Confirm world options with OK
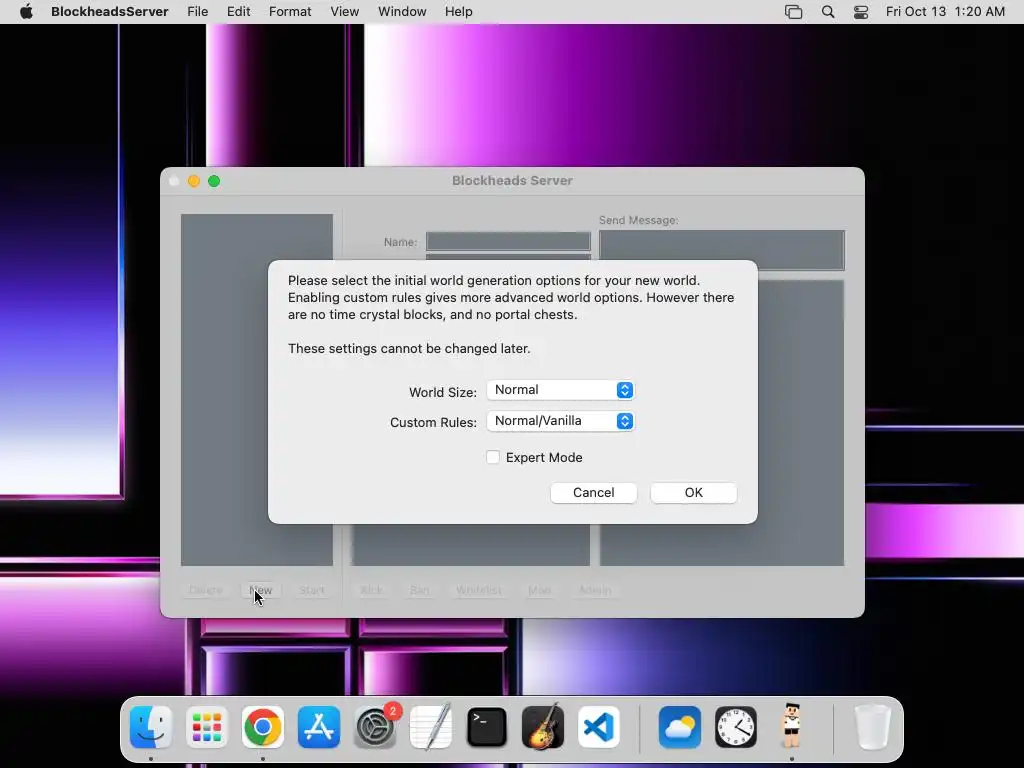Screen dimensions: 1024x768 coord(694,492)
